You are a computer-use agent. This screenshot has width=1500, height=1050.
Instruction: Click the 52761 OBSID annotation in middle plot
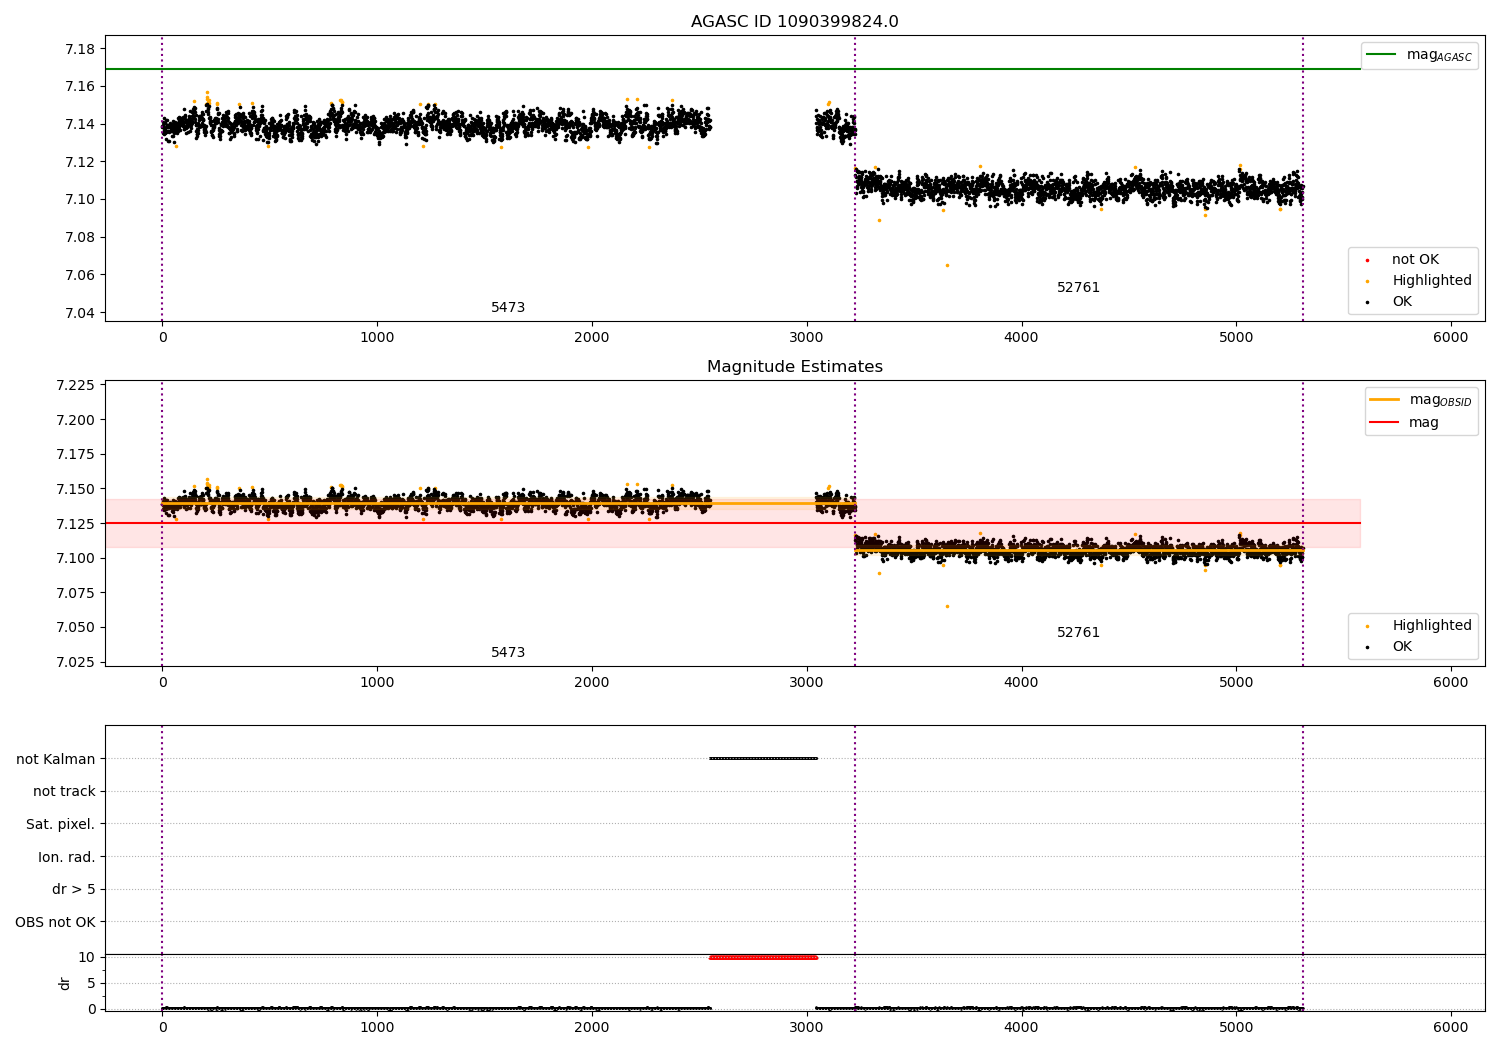[1078, 633]
